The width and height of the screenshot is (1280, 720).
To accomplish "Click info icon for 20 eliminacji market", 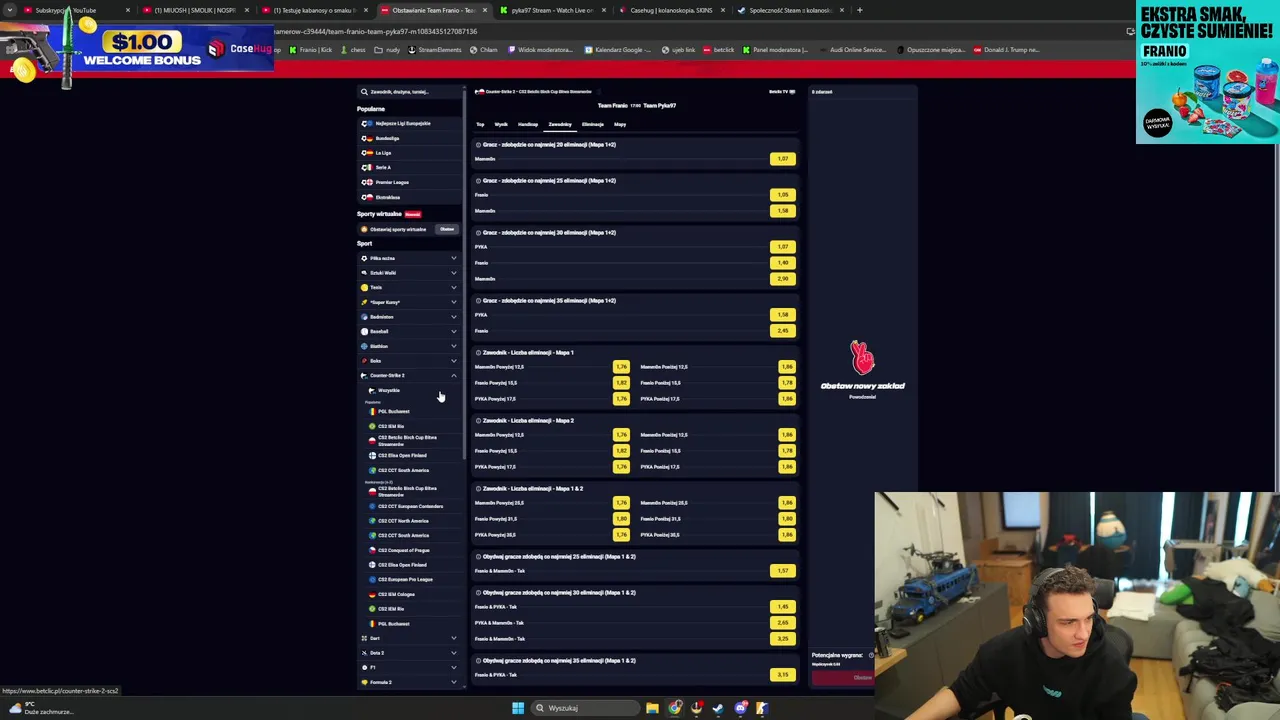I will tap(478, 145).
